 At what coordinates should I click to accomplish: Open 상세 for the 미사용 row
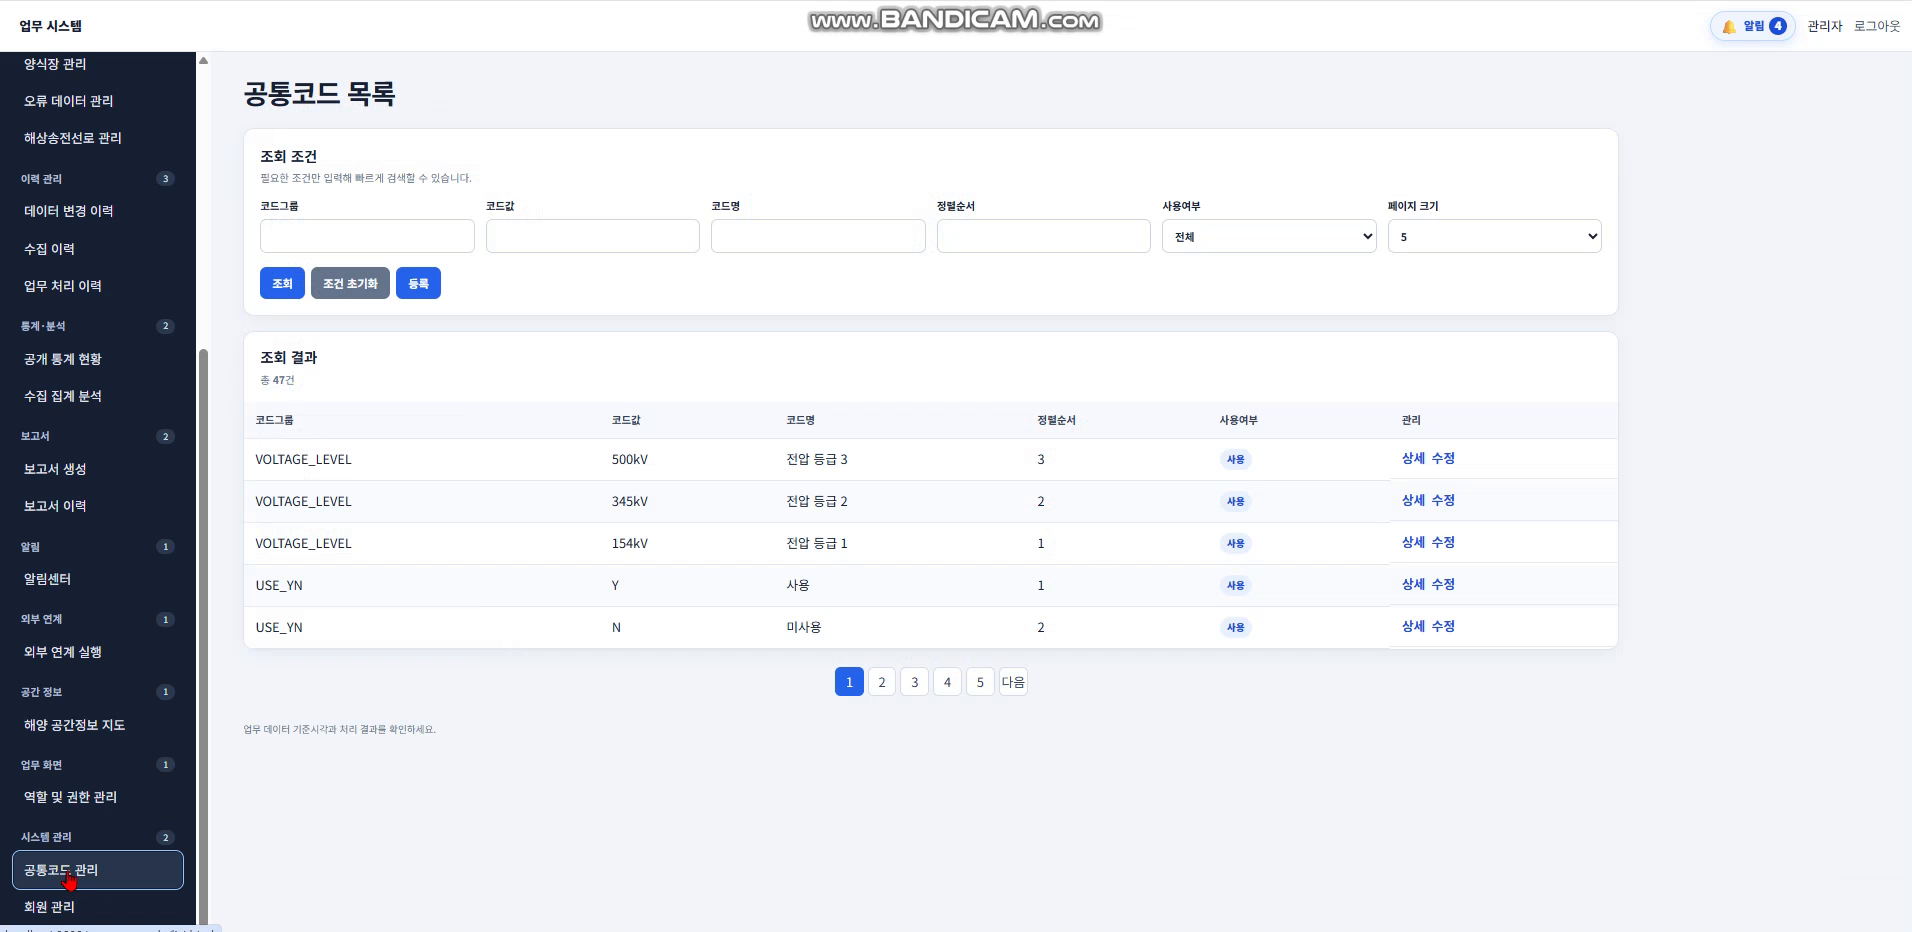[x=1413, y=626]
